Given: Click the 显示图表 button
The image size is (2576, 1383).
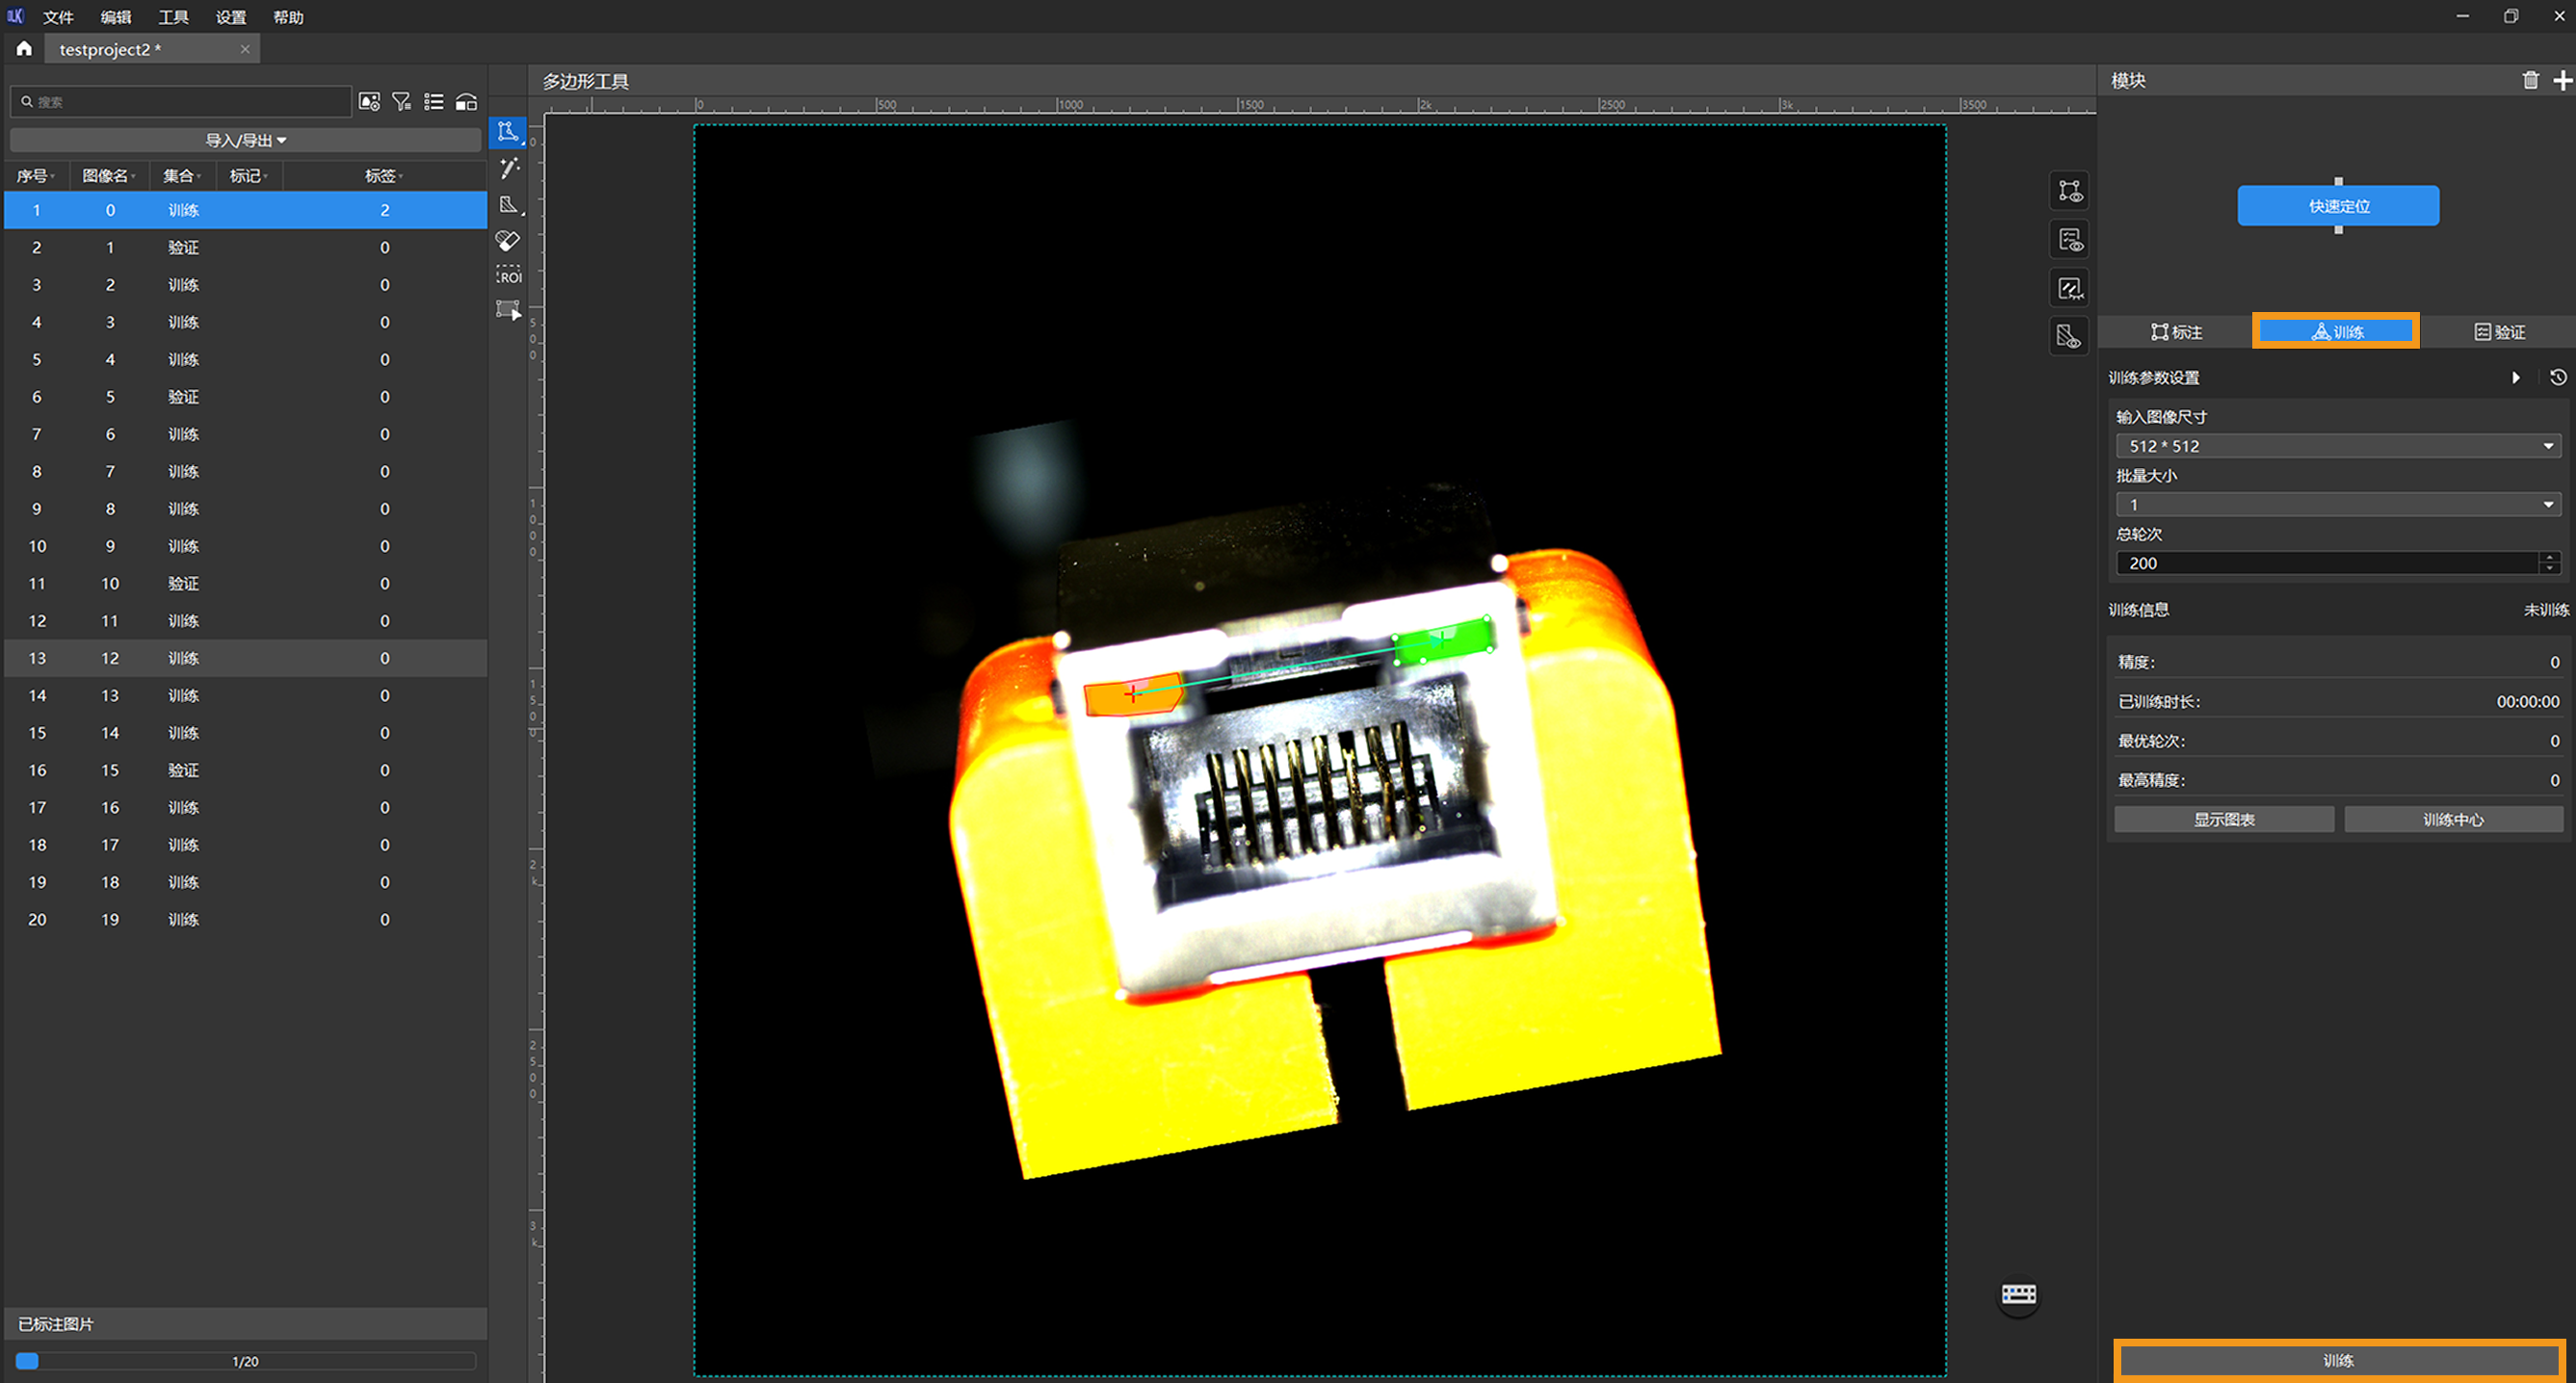Looking at the screenshot, I should pos(2223,819).
